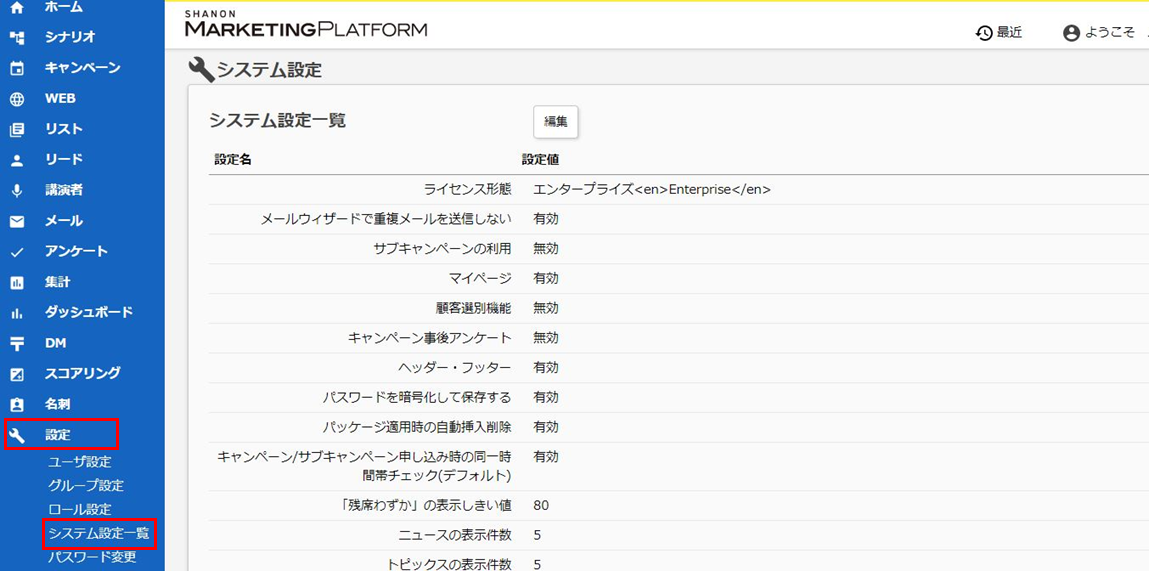Image resolution: width=1149 pixels, height=571 pixels.
Task: Click the scenario icon in sidebar
Action: coord(17,38)
